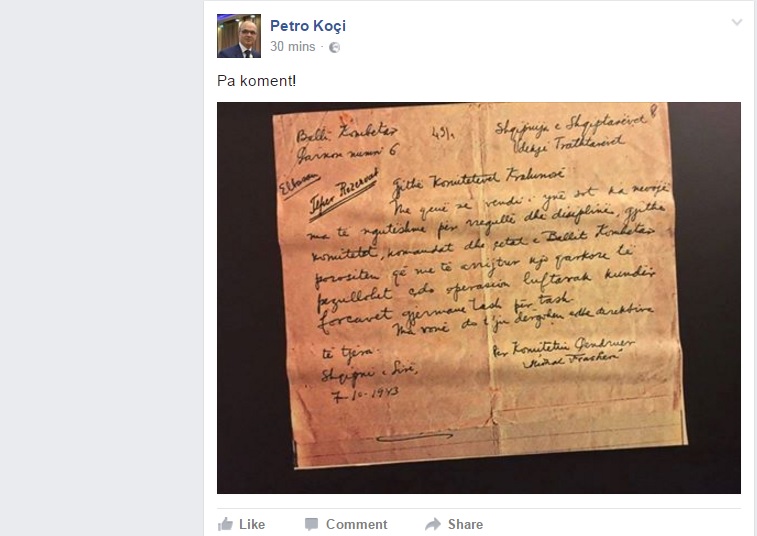
Task: Open Petro Koçi's profile picture
Action: click(239, 36)
